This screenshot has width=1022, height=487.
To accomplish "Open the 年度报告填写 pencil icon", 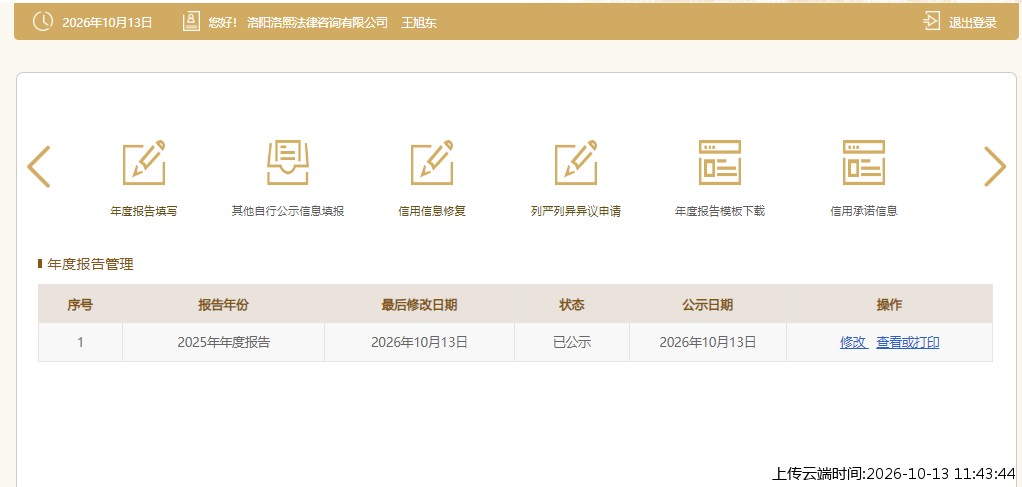I will (x=144, y=162).
